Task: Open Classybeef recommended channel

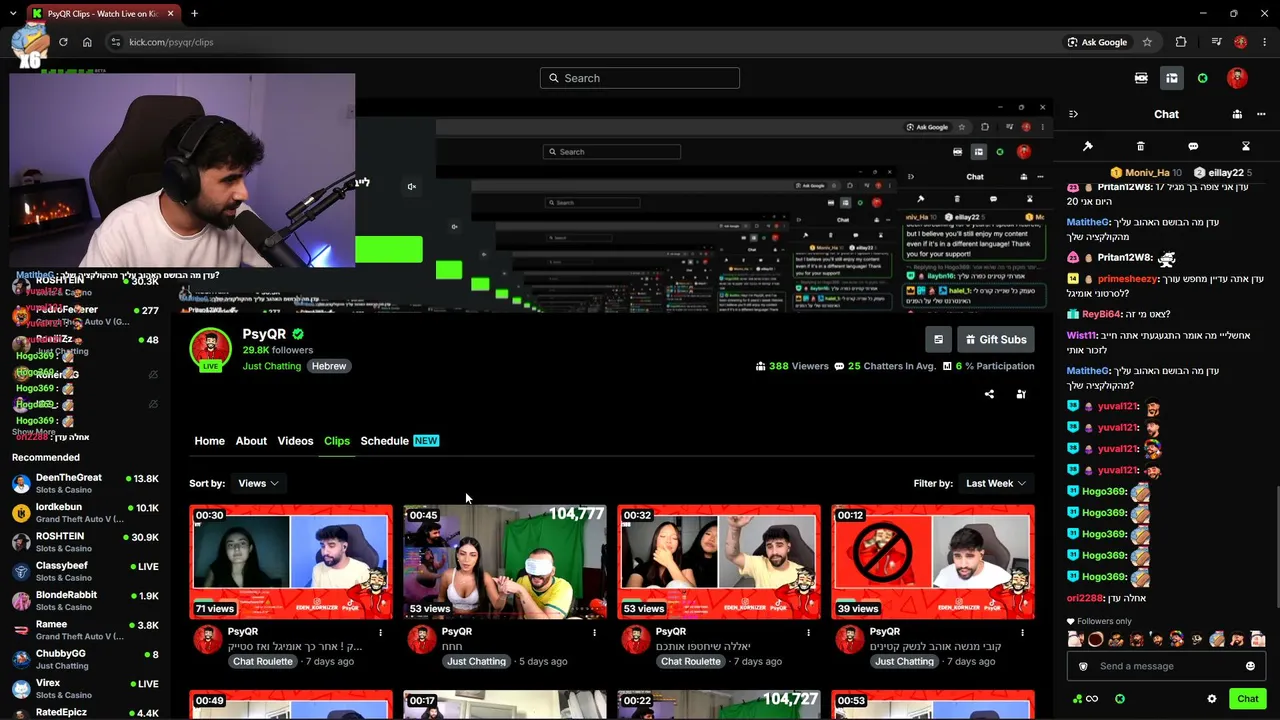Action: tap(85, 571)
